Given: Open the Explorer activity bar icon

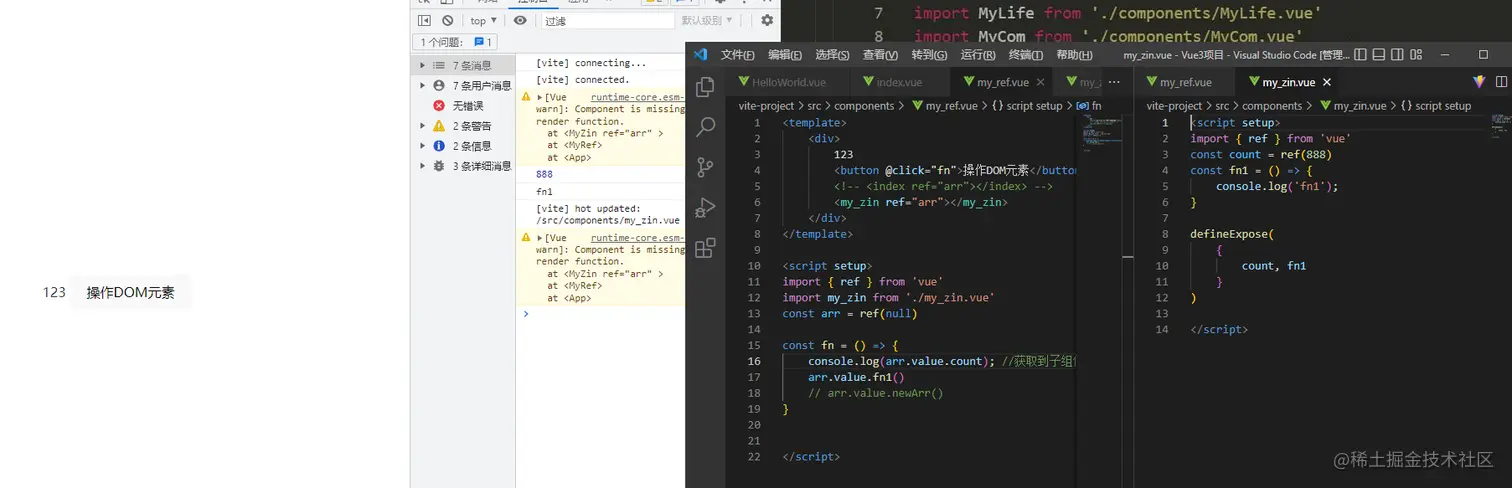Looking at the screenshot, I should [706, 87].
